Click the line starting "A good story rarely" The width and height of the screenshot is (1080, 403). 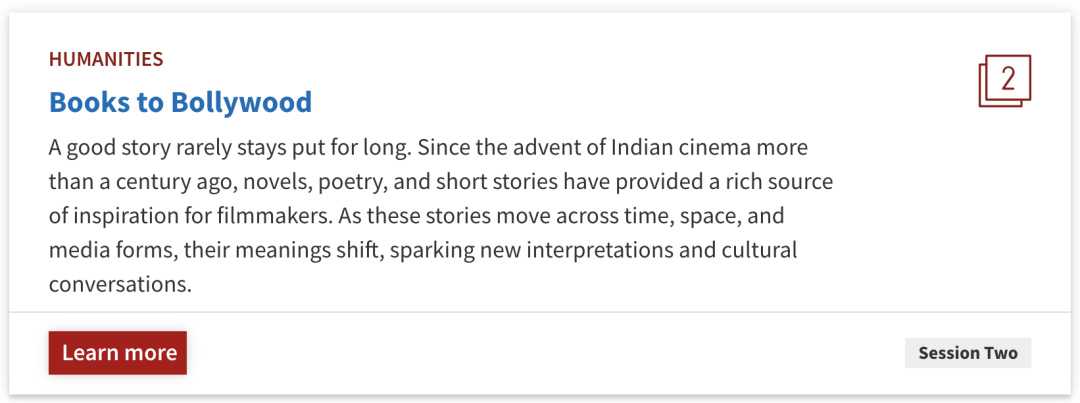pyautogui.click(x=428, y=148)
